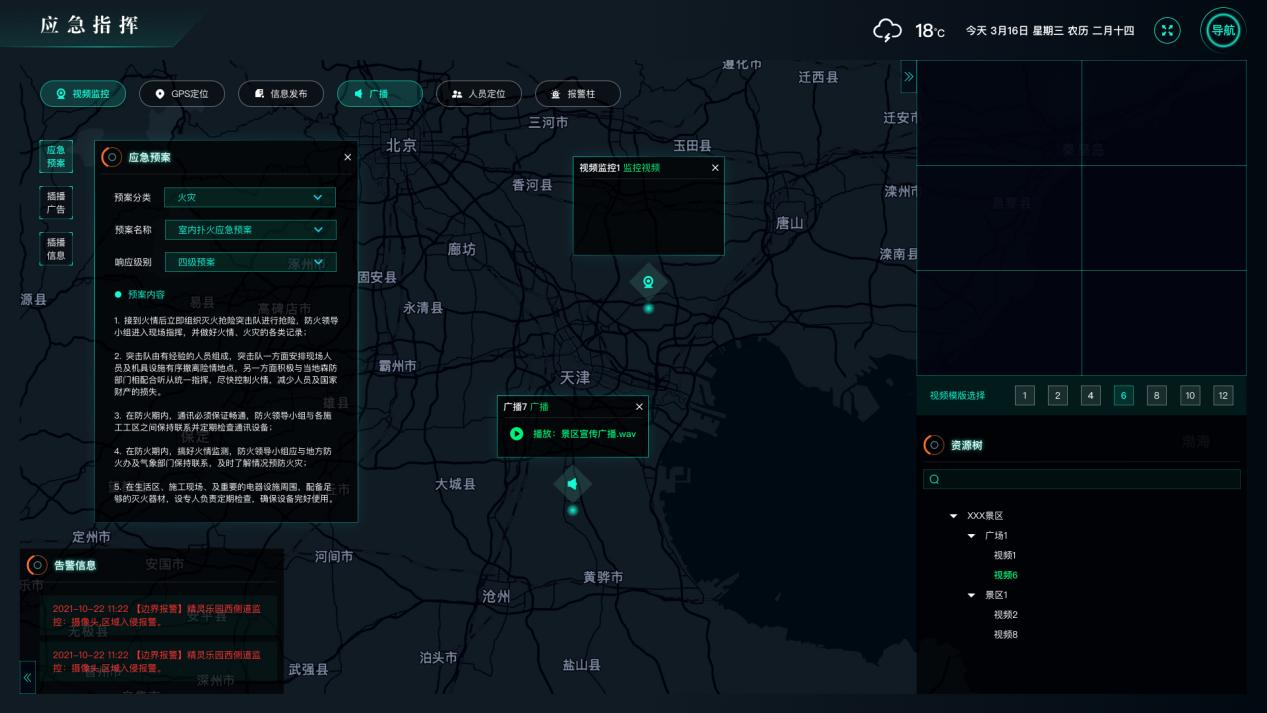Open the 应急预案 side tab
The width and height of the screenshot is (1267, 713).
(x=56, y=157)
